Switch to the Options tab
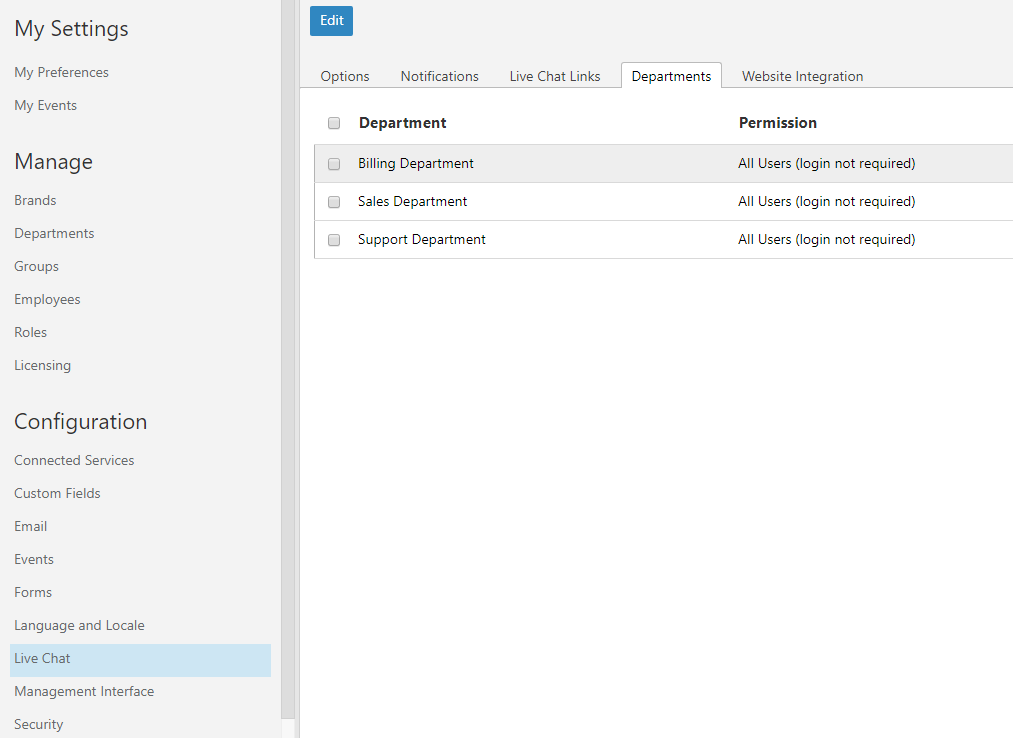 point(345,76)
